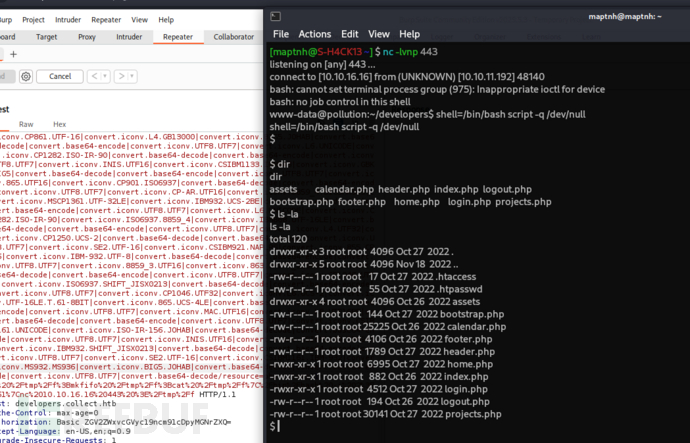This screenshot has height=443, width=690.
Task: Open the terminal File menu
Action: (x=281, y=34)
